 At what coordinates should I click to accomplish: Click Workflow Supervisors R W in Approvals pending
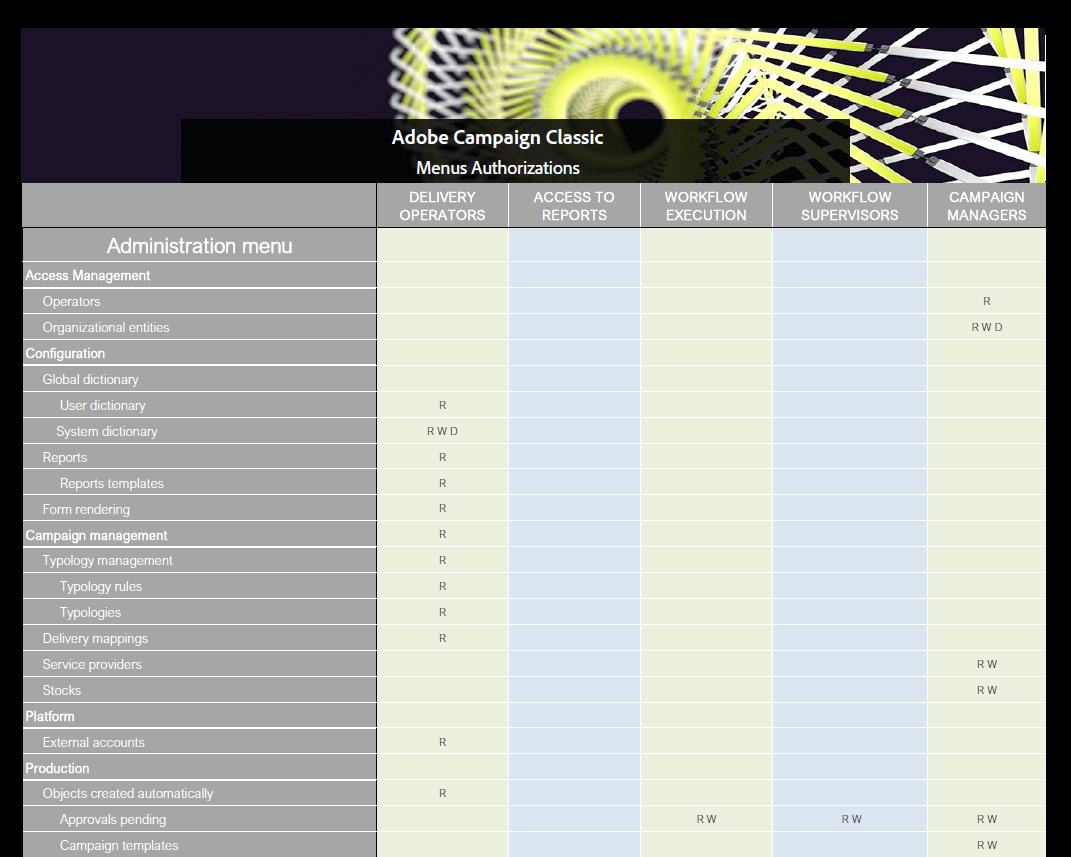point(851,819)
